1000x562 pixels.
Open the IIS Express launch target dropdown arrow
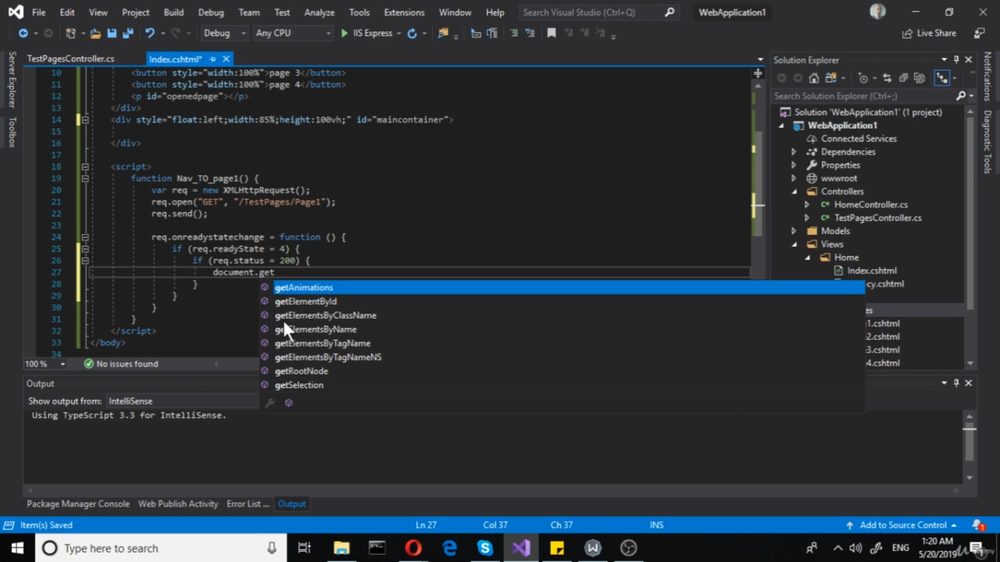[399, 33]
